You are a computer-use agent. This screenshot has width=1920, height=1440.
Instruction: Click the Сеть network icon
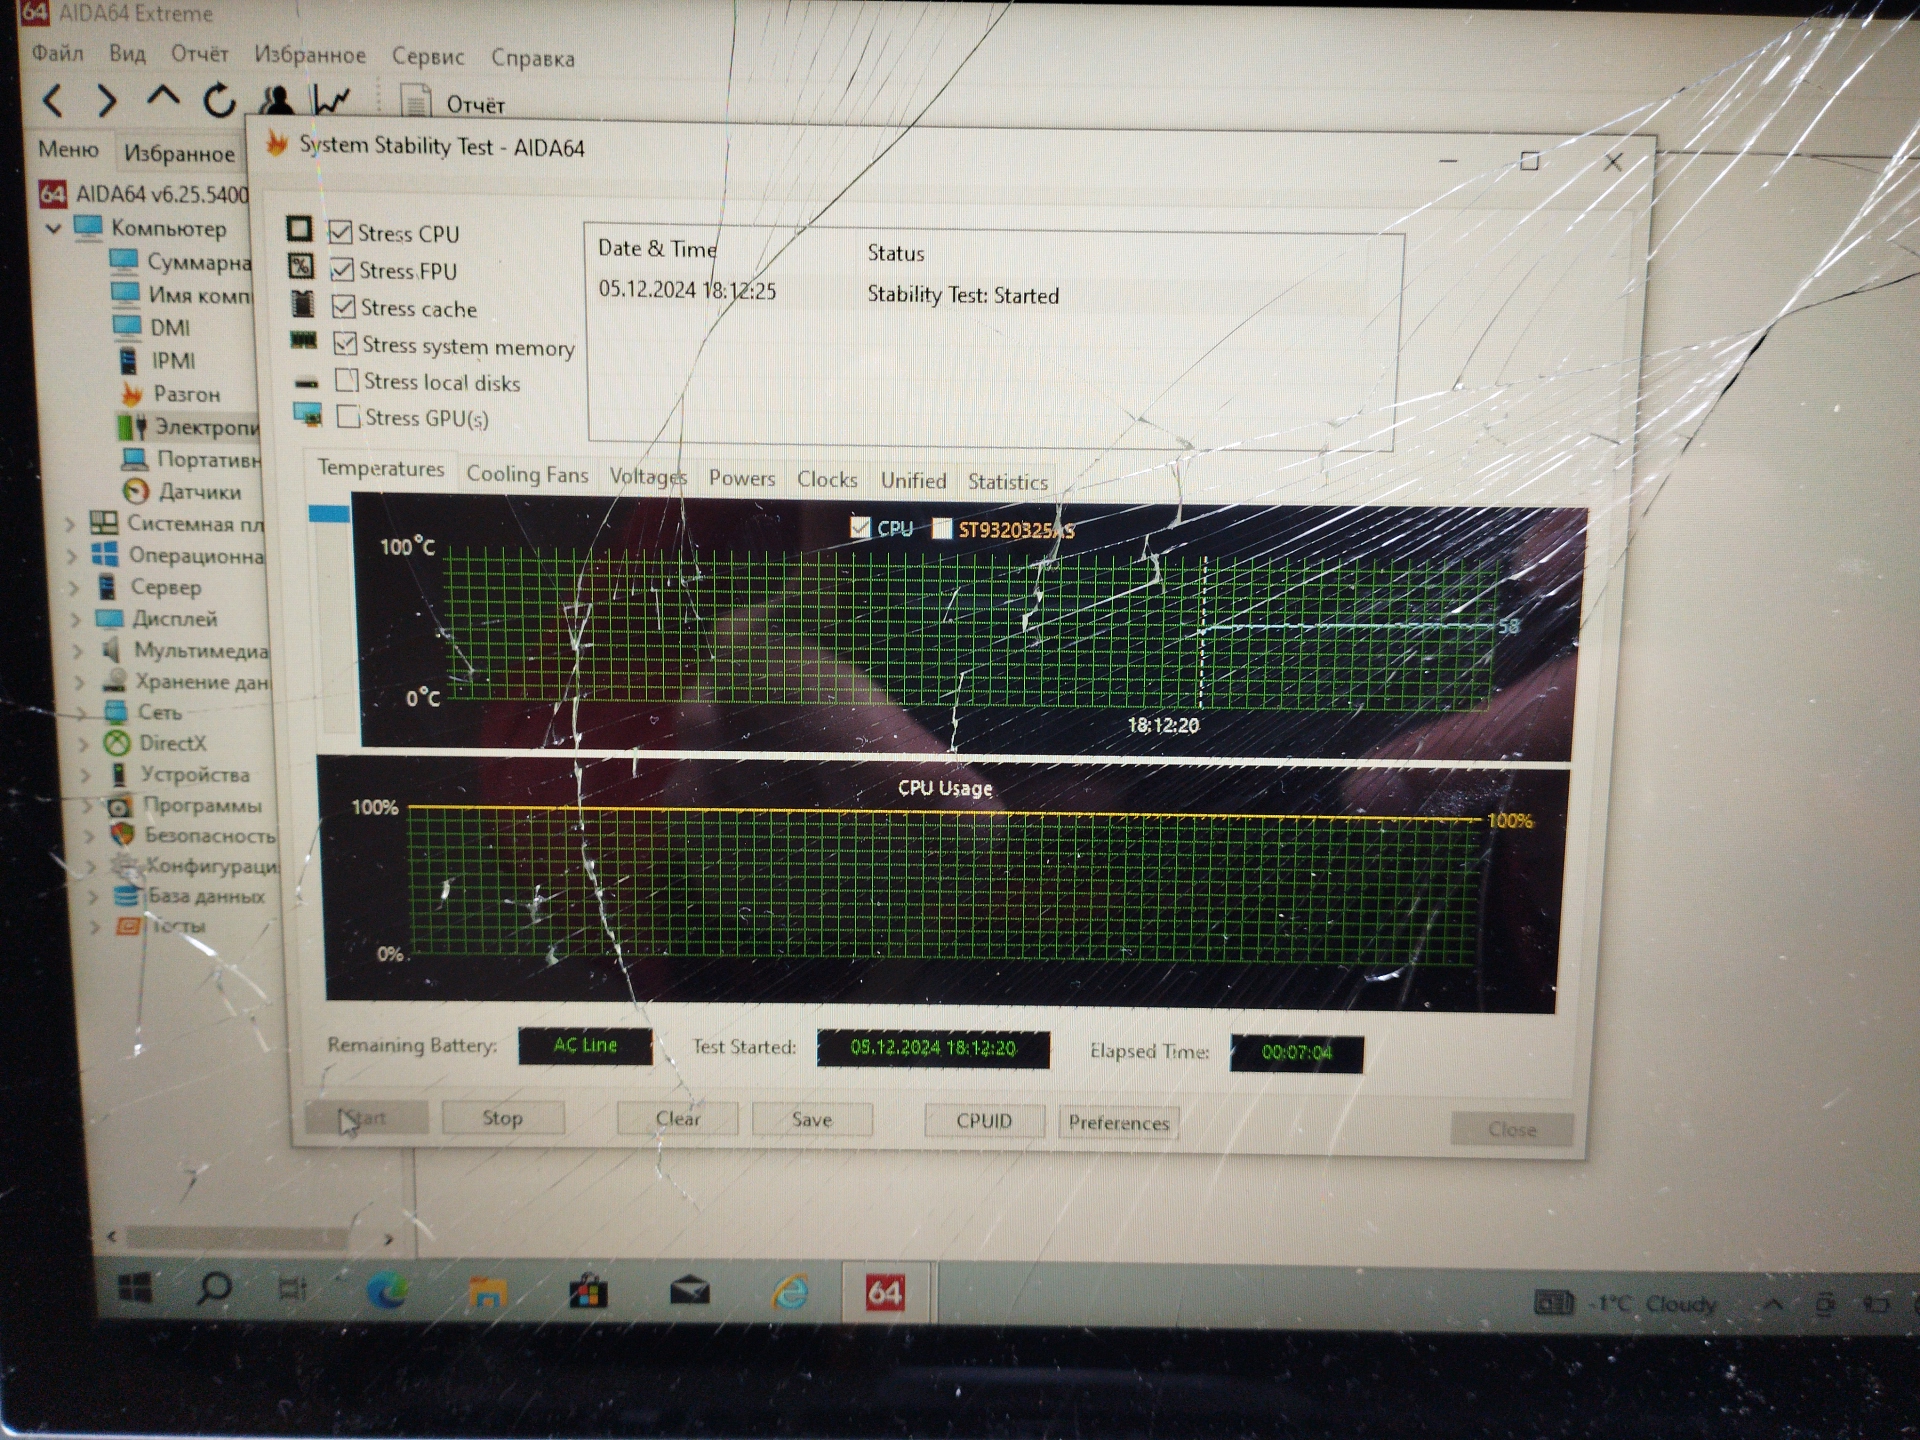tap(116, 712)
